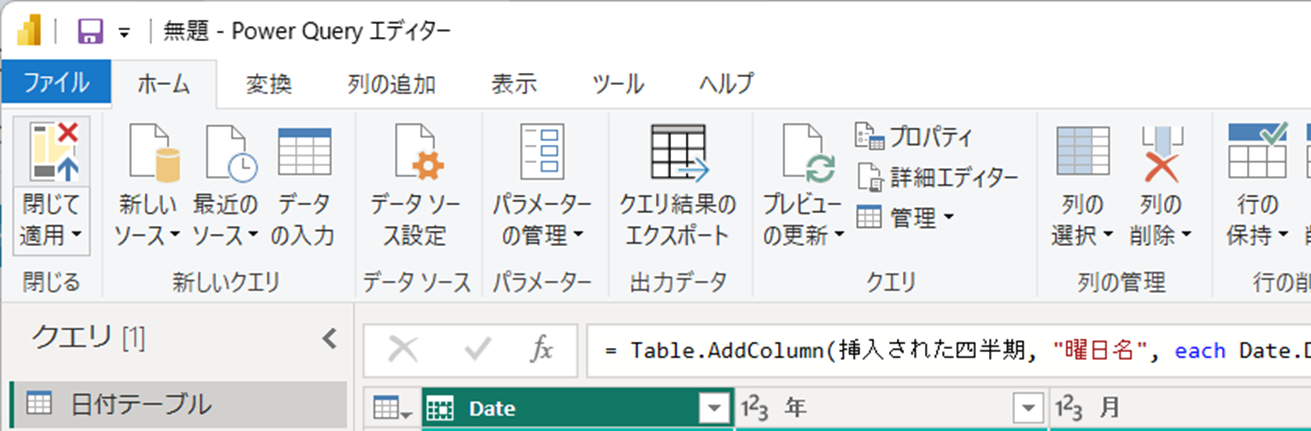1311x431 pixels.
Task: Open the 年 column filter dropdown
Action: 1027,408
